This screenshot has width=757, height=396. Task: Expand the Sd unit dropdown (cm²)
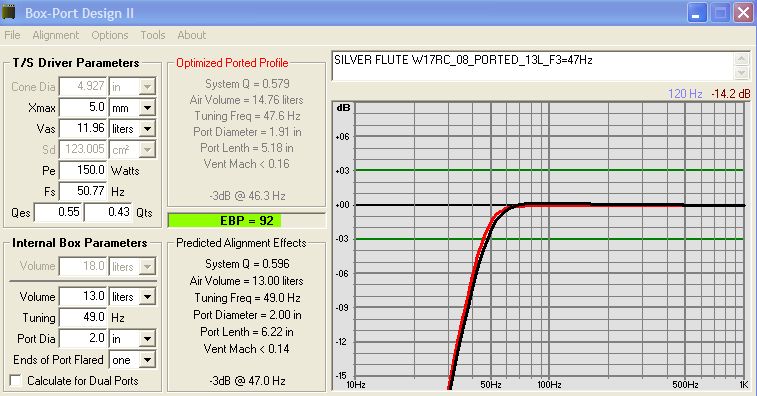147,150
